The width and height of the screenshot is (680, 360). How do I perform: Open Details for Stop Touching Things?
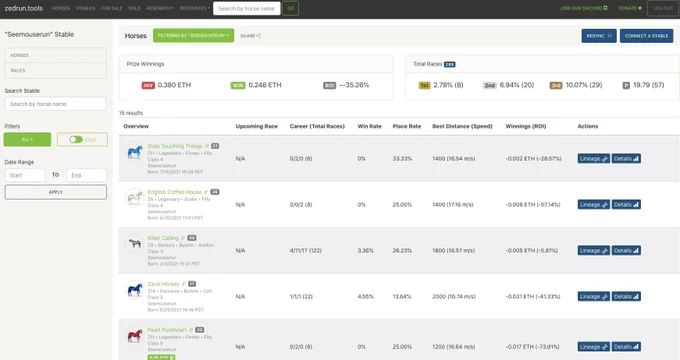tap(626, 159)
